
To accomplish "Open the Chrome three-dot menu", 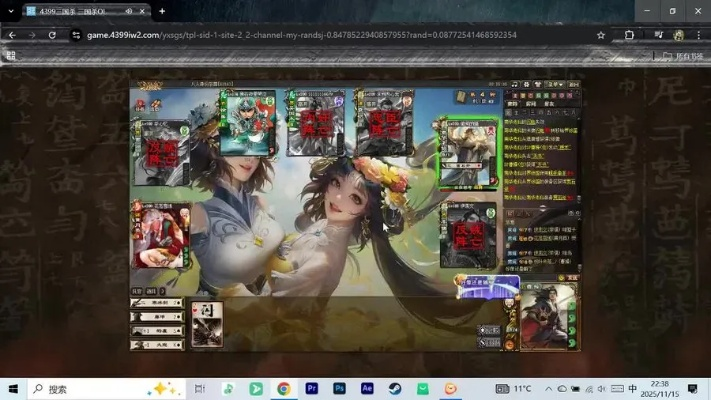I will (699, 35).
